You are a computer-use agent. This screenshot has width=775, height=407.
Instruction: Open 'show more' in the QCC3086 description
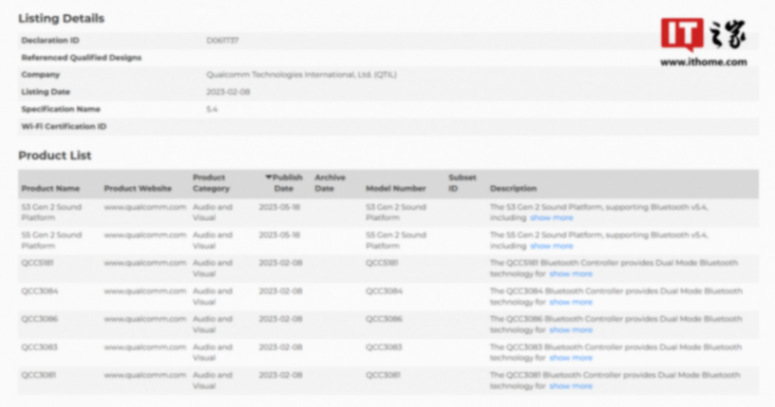(571, 330)
